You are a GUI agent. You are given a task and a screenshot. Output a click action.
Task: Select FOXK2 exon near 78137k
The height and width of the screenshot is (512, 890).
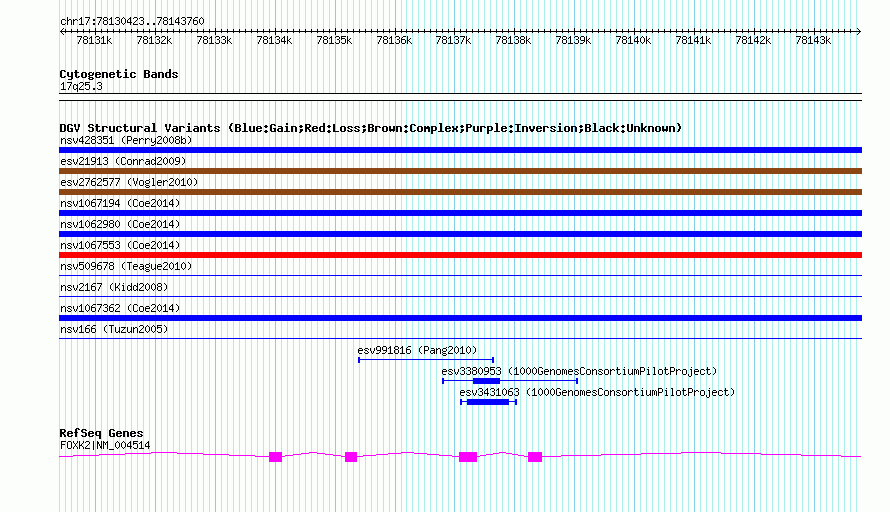468,457
